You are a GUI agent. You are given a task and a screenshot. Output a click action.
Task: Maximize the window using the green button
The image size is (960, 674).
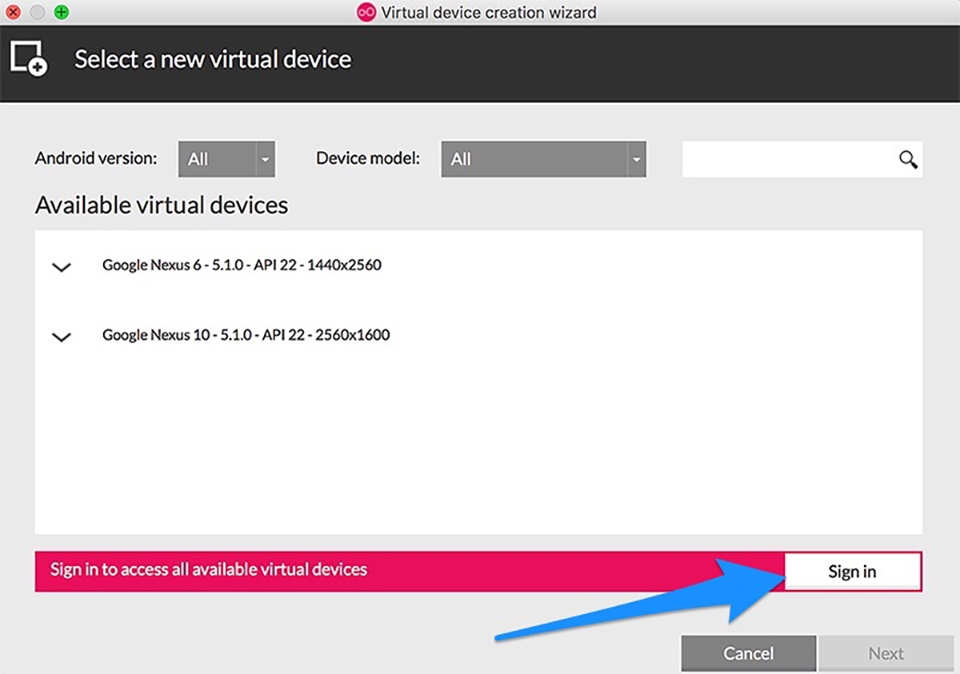click(x=61, y=13)
